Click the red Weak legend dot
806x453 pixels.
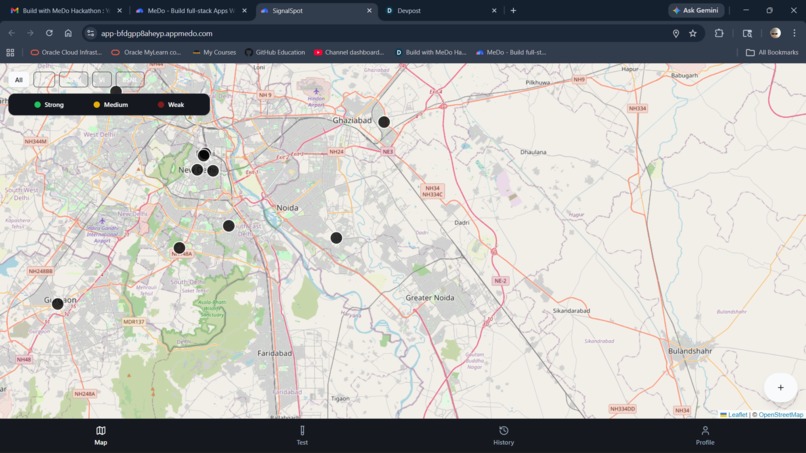click(x=161, y=105)
